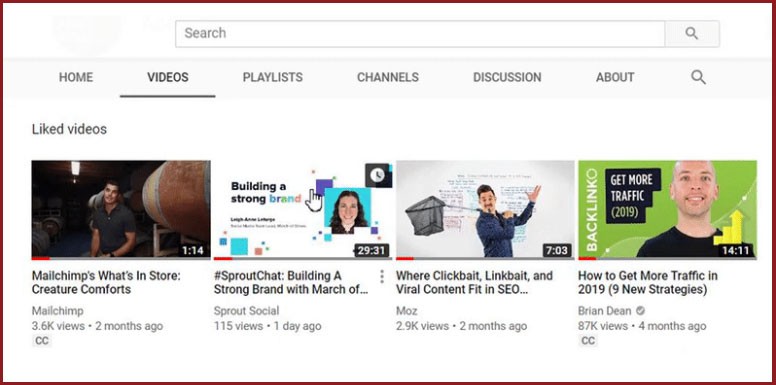Play the Moz whiteboard video thumbnail
The width and height of the screenshot is (776, 385).
click(485, 209)
